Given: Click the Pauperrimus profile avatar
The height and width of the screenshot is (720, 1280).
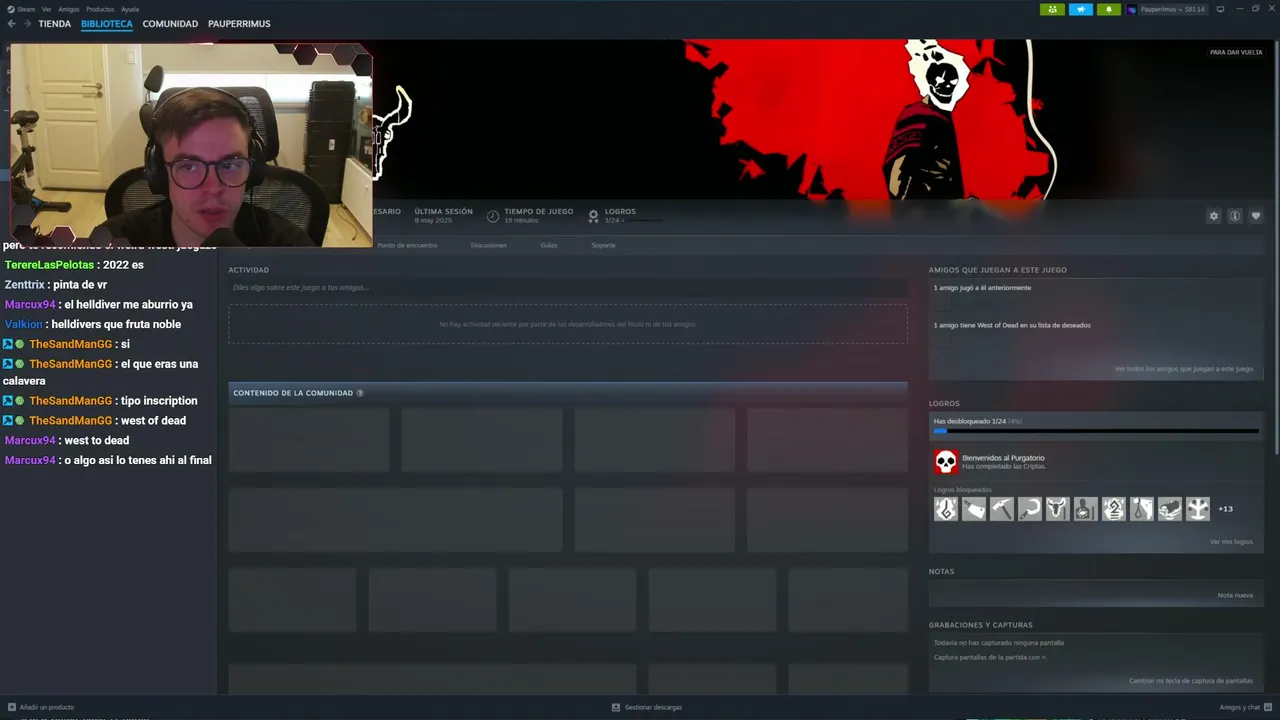Looking at the screenshot, I should point(1132,9).
